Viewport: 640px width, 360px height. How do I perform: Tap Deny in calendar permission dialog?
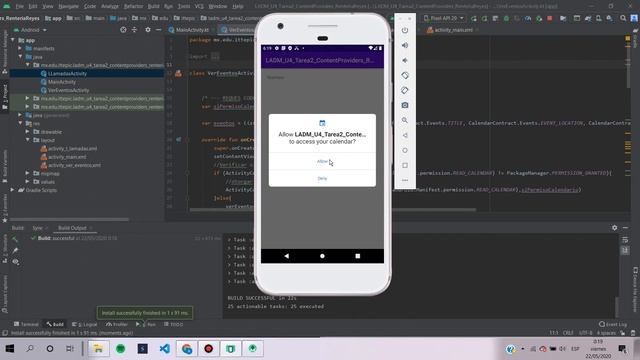(x=322, y=178)
